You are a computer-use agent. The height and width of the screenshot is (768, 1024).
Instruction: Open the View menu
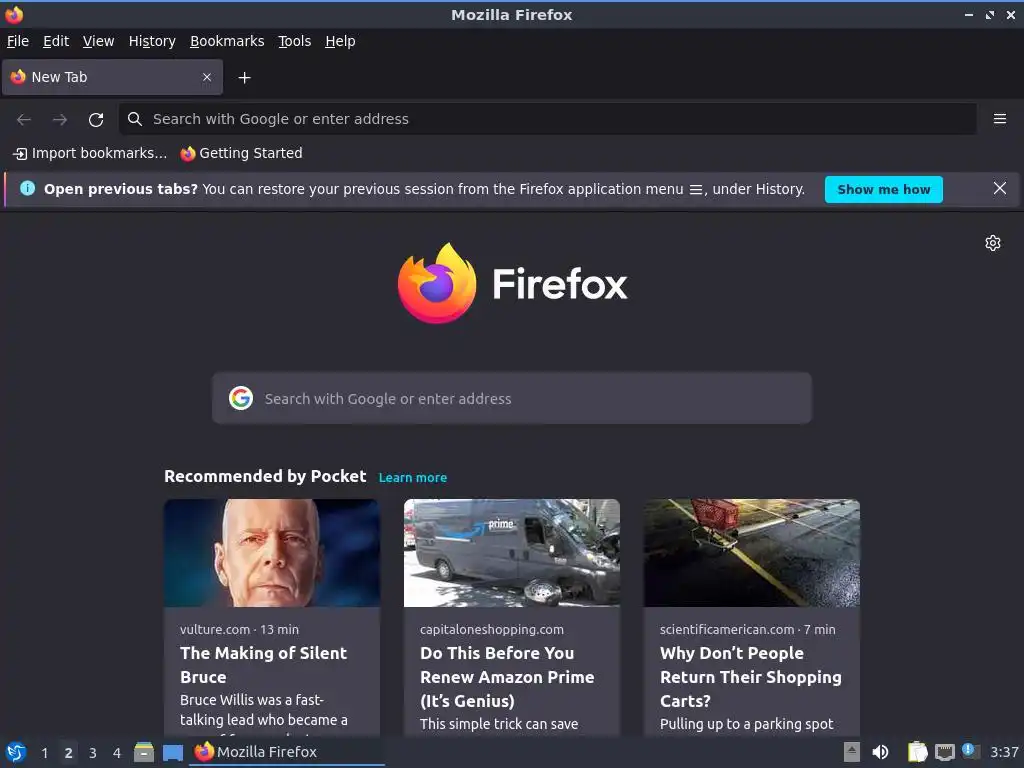point(99,41)
